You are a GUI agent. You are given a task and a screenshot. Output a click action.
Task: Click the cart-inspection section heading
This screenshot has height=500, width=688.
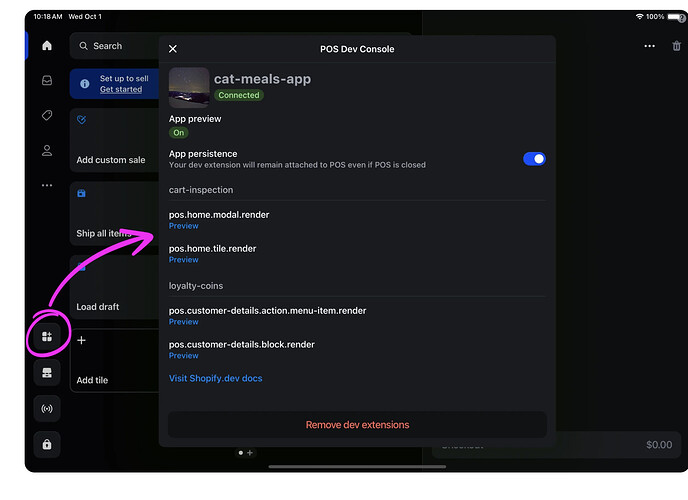(x=201, y=190)
